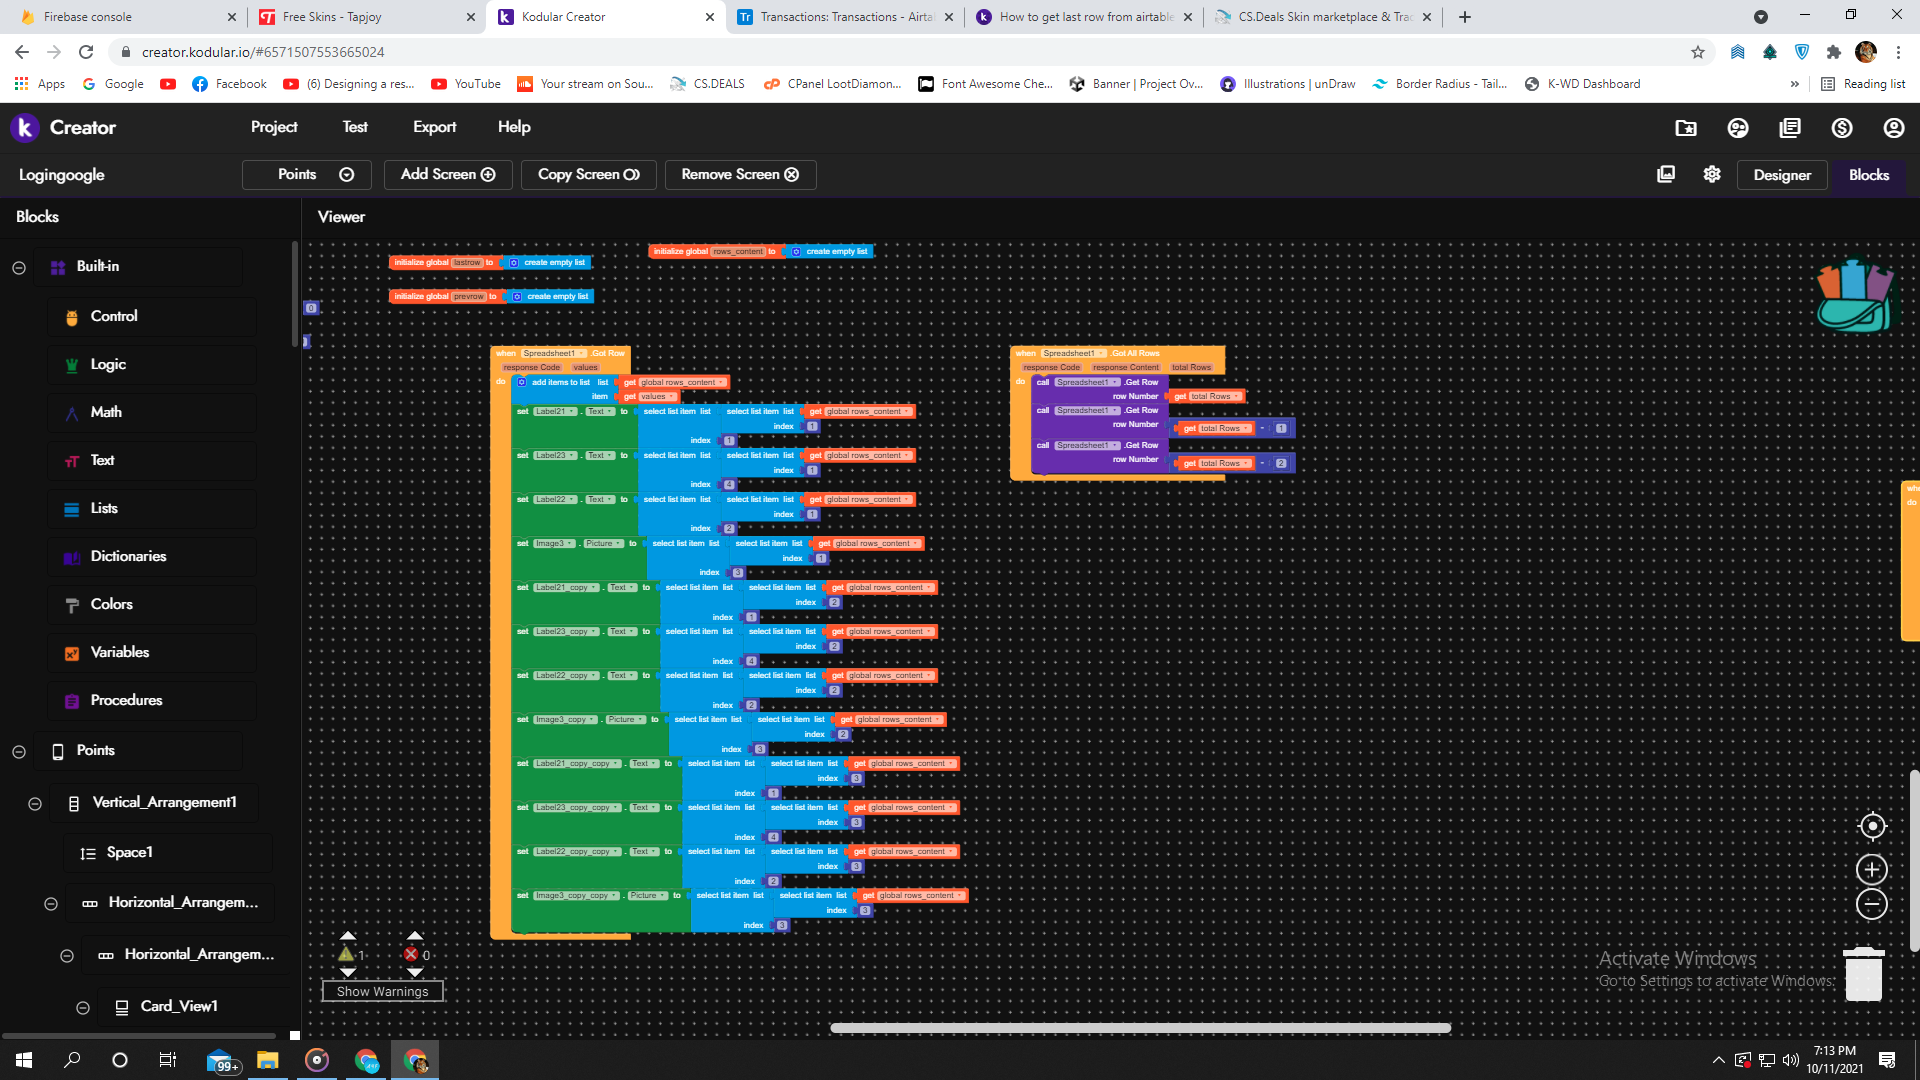Click the Remove Screen button
This screenshot has width=1920, height=1080.
740,174
